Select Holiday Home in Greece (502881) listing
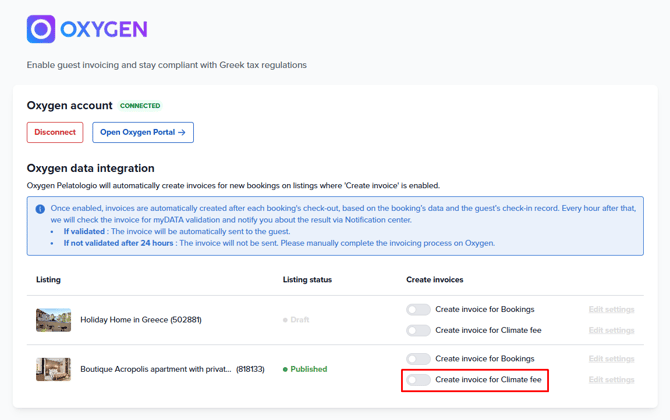Viewport: 670px width, 420px height. click(141, 320)
